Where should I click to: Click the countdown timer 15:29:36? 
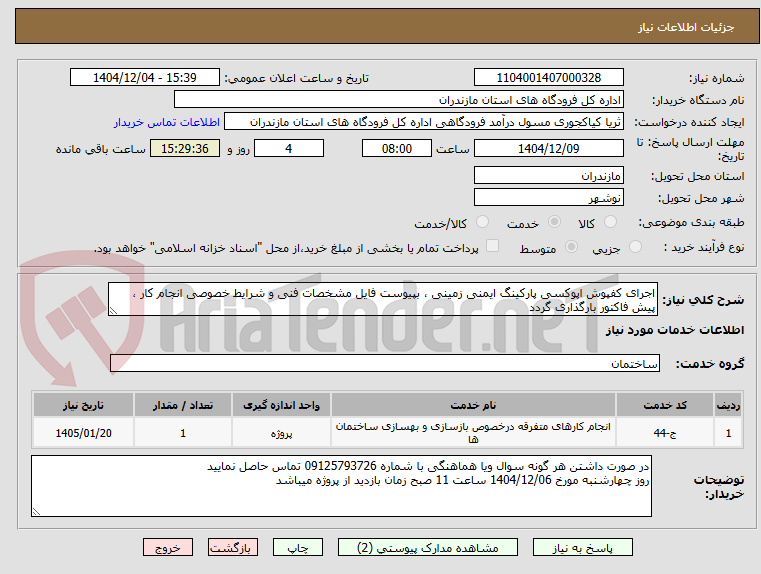pyautogui.click(x=185, y=148)
